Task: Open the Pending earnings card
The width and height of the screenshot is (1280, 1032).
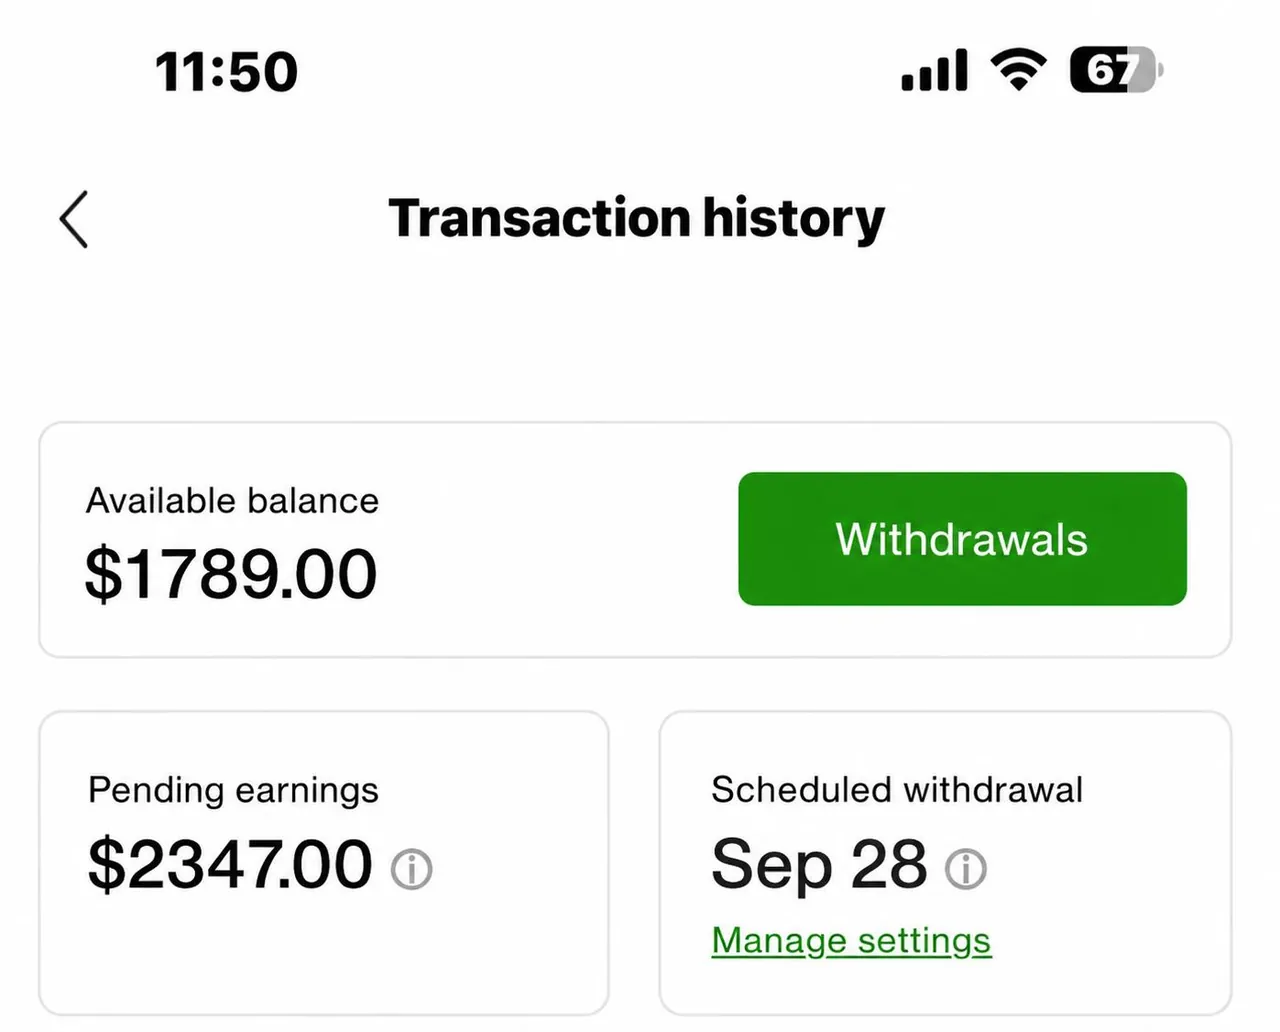Action: pos(324,864)
